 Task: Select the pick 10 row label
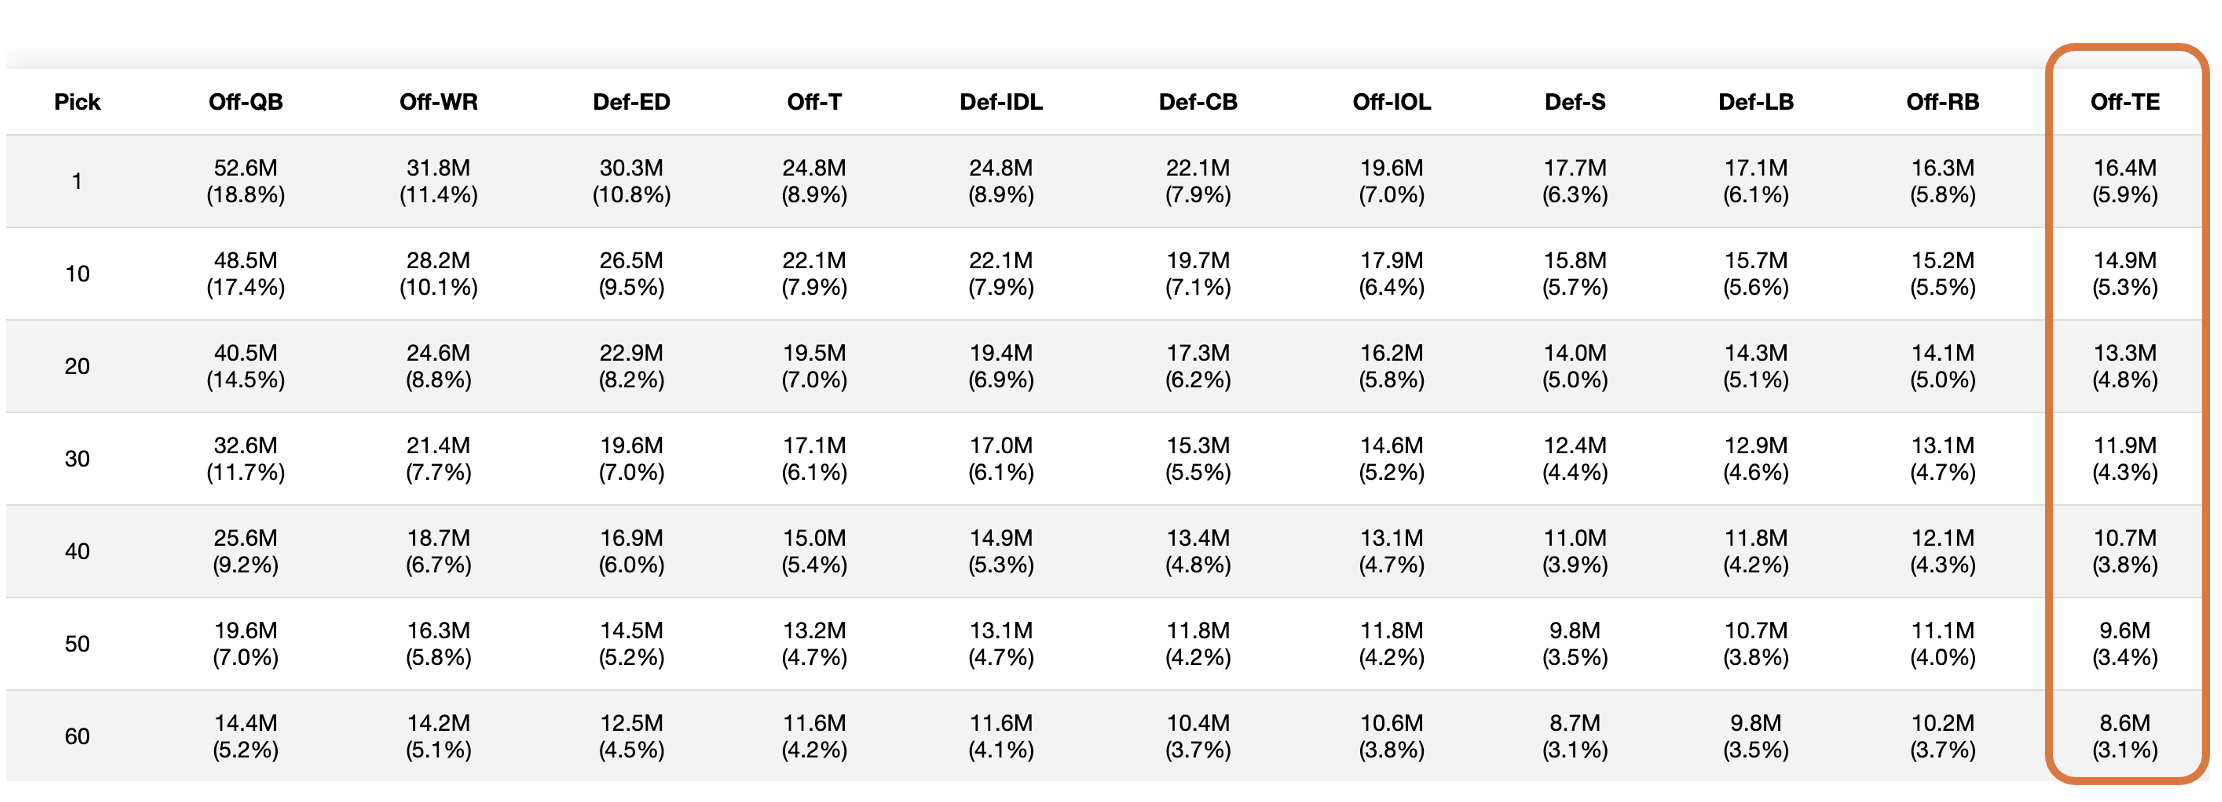(x=77, y=274)
